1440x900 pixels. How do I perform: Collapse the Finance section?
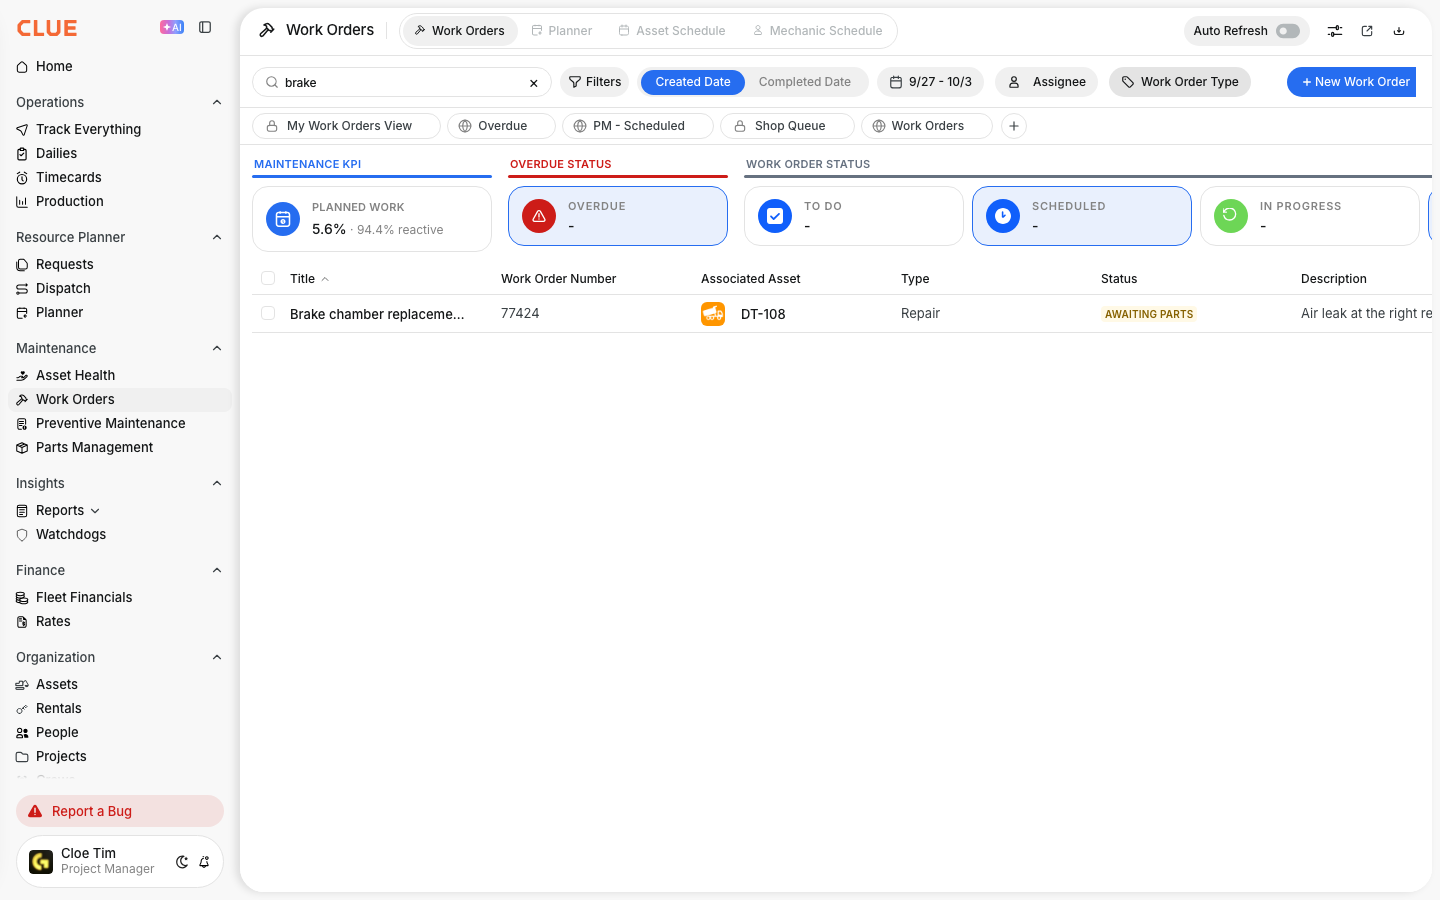point(217,570)
